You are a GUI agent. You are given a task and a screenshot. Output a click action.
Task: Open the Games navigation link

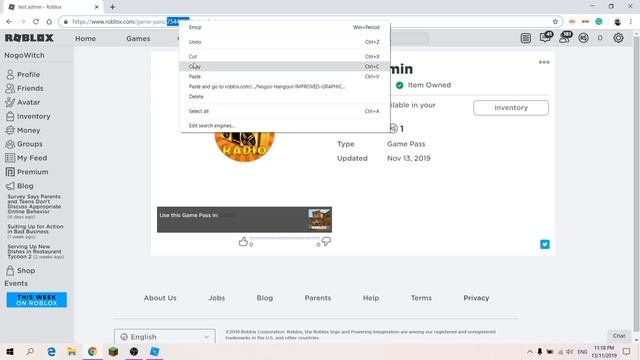(138, 38)
